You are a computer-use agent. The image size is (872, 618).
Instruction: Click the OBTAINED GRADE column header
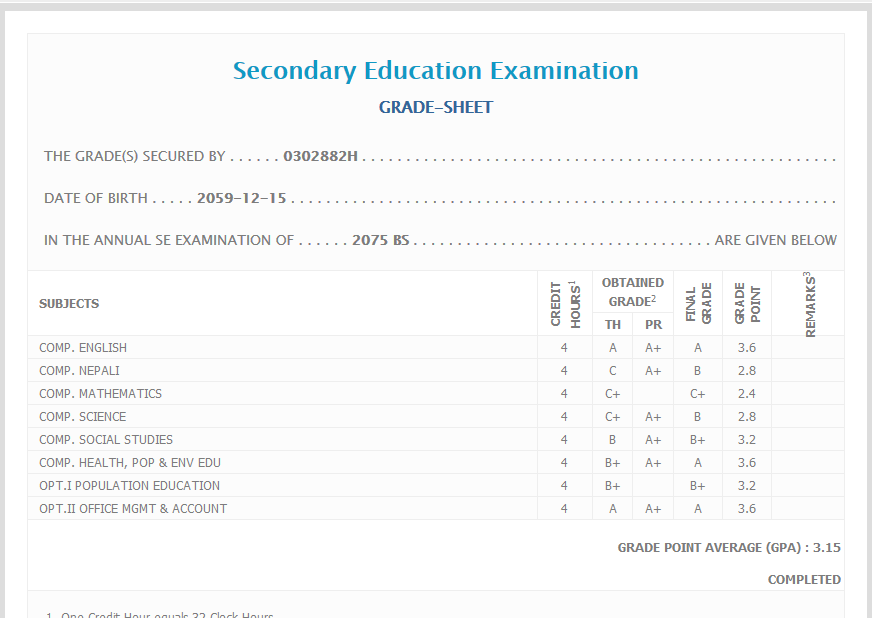point(632,292)
